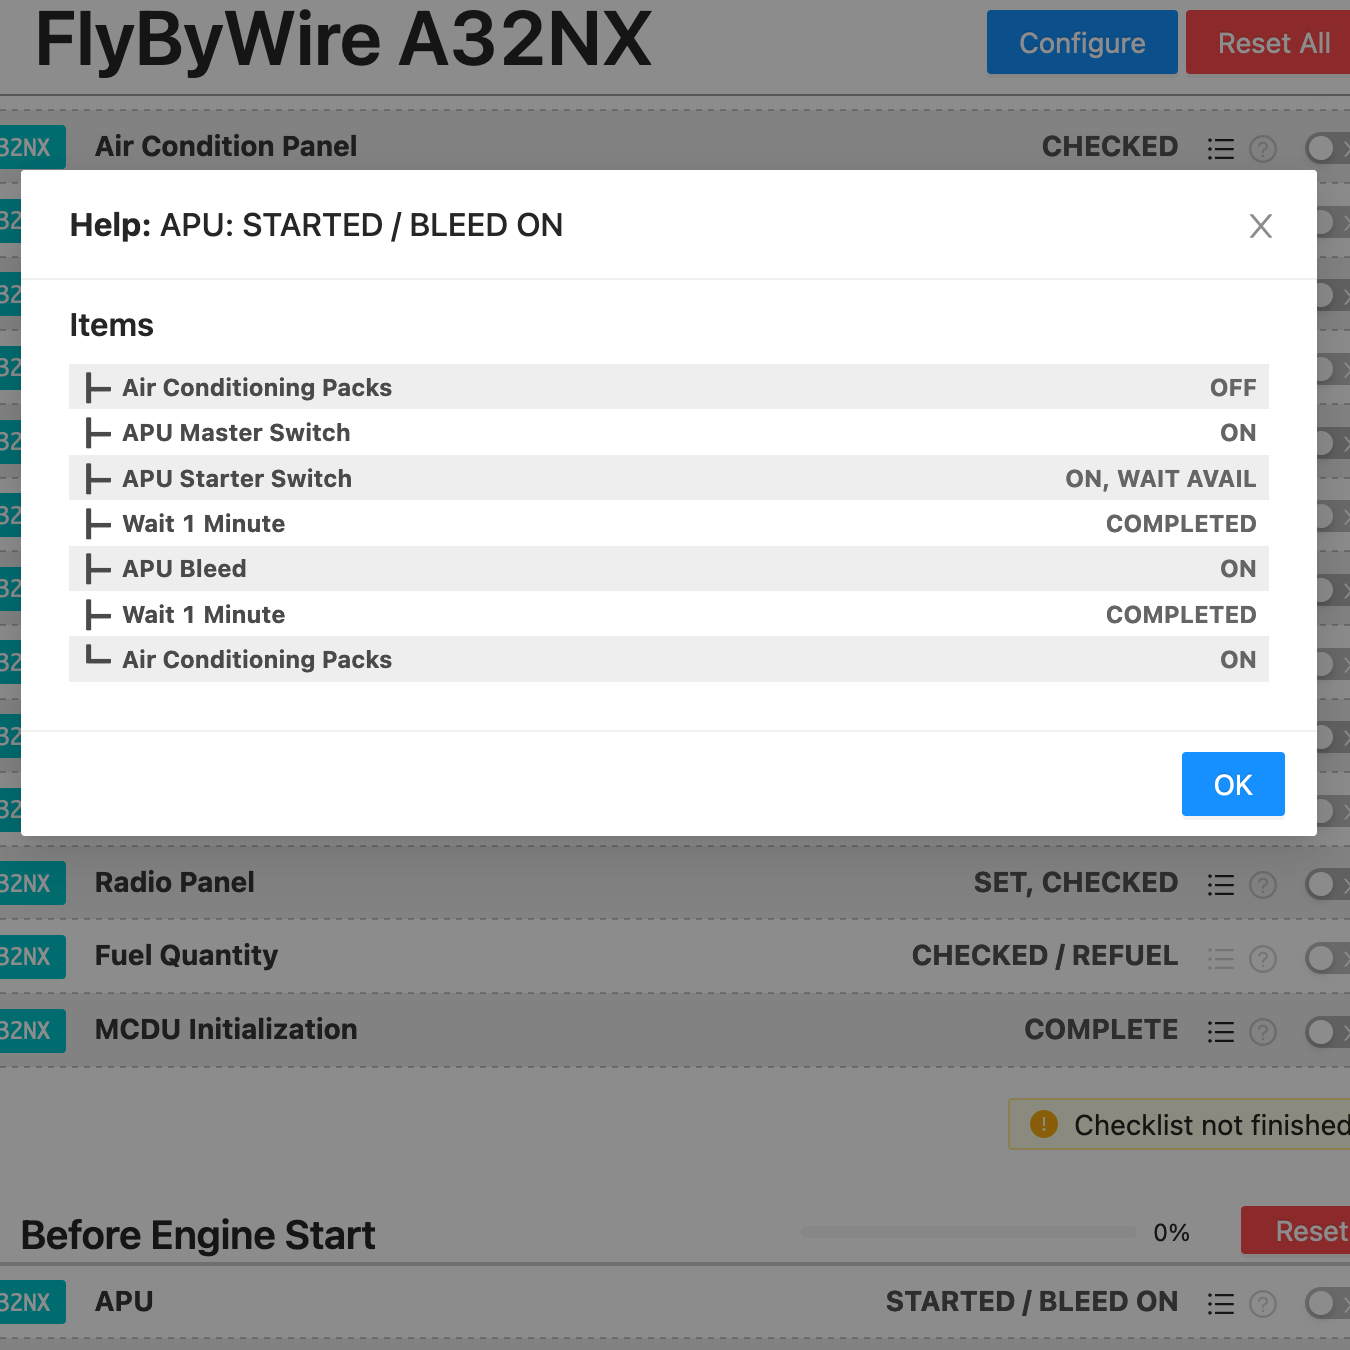The image size is (1350, 1350).
Task: Open item list icon for Air Condition Panel
Action: [1221, 148]
